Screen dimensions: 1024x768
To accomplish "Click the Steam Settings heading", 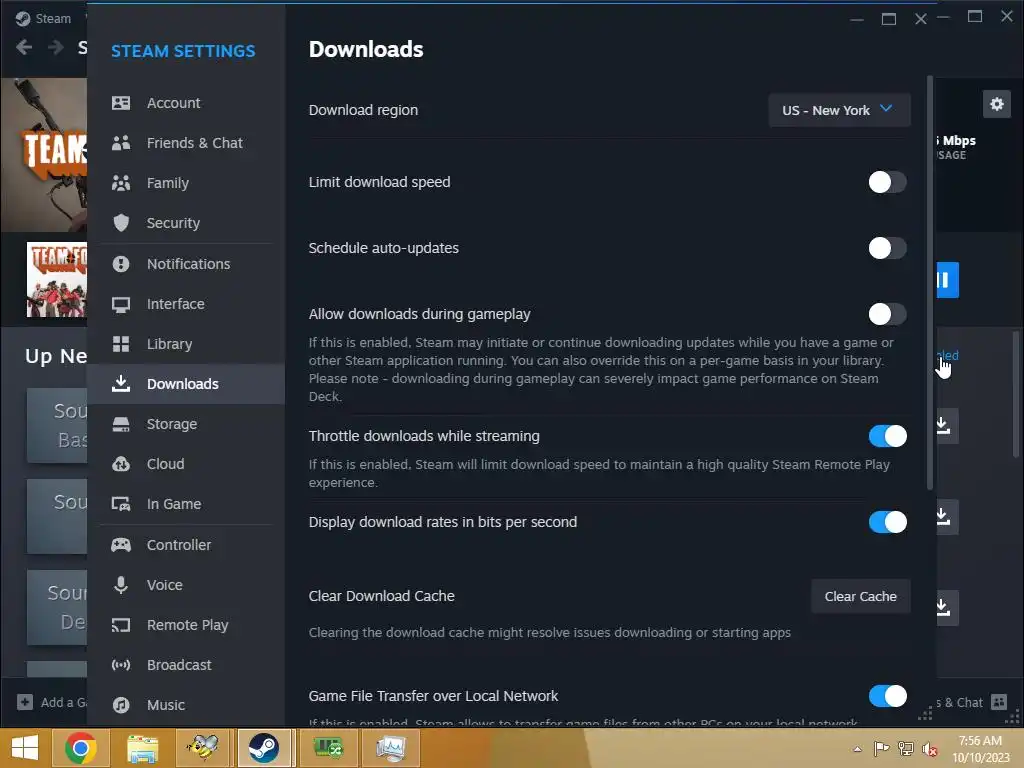I will coord(183,51).
